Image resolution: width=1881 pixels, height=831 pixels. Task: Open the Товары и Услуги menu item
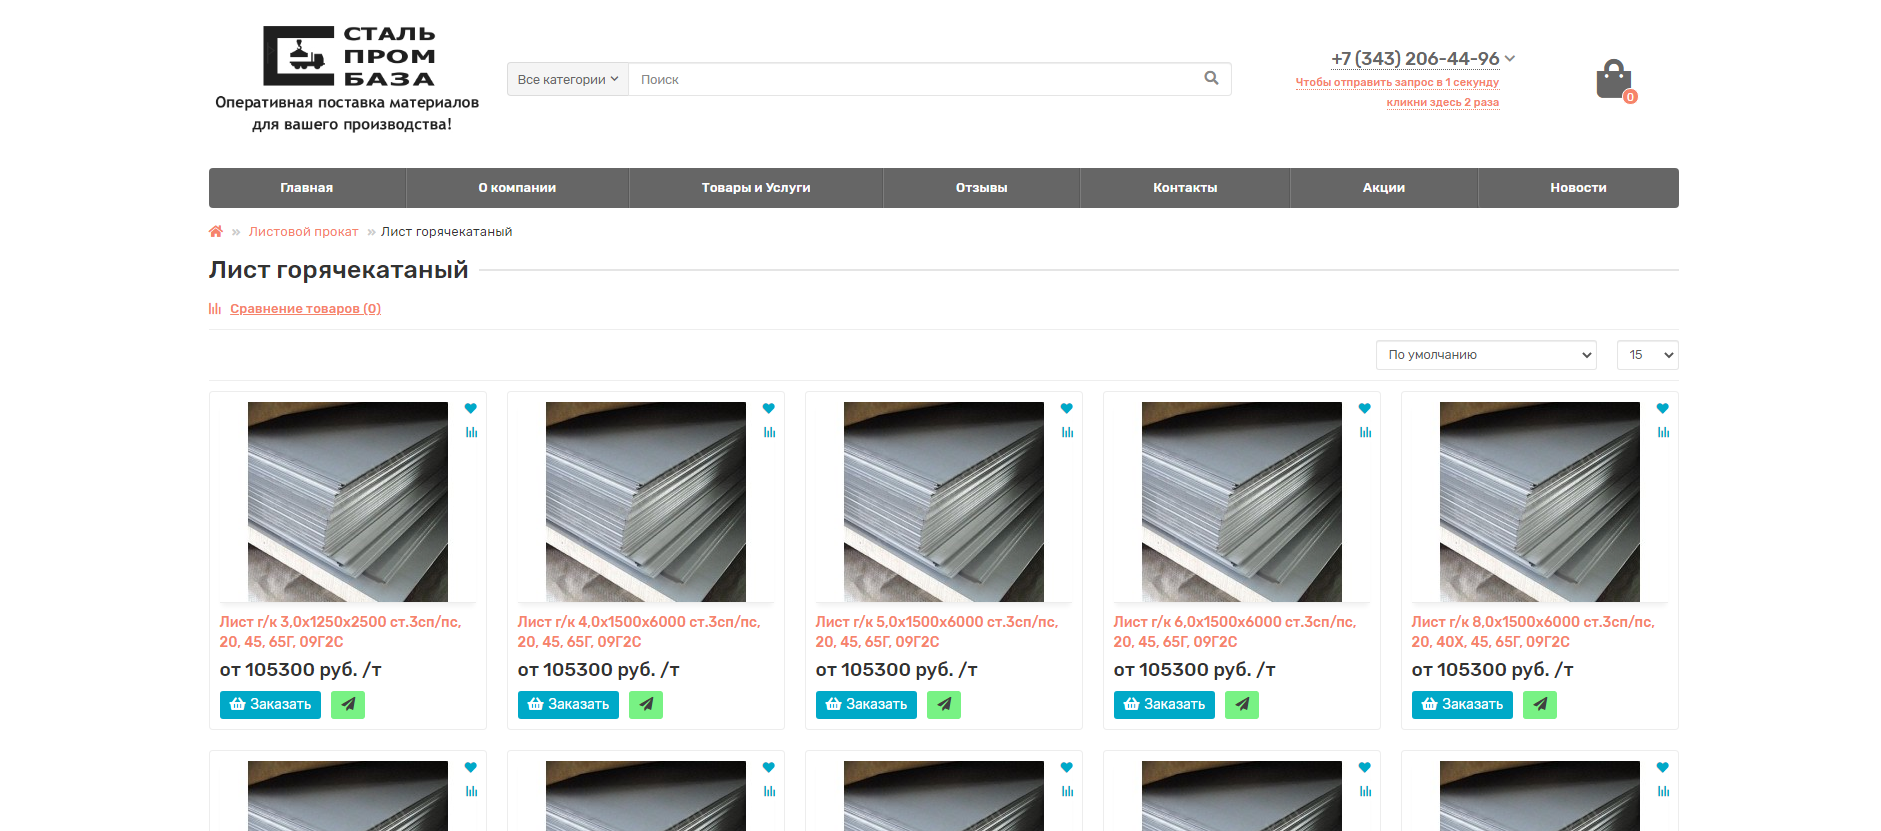756,188
